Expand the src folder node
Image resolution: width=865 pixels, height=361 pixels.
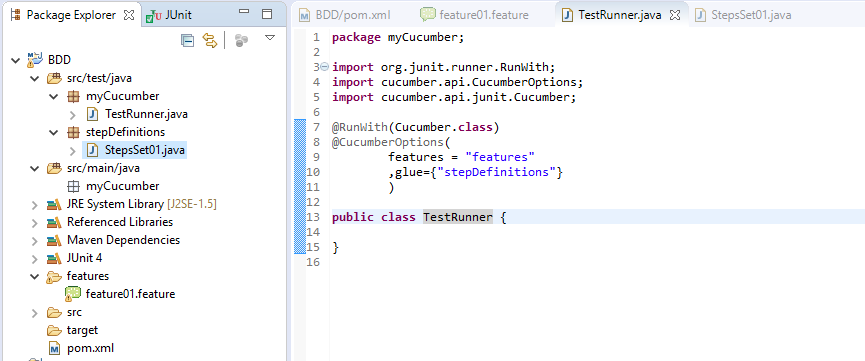click(35, 313)
